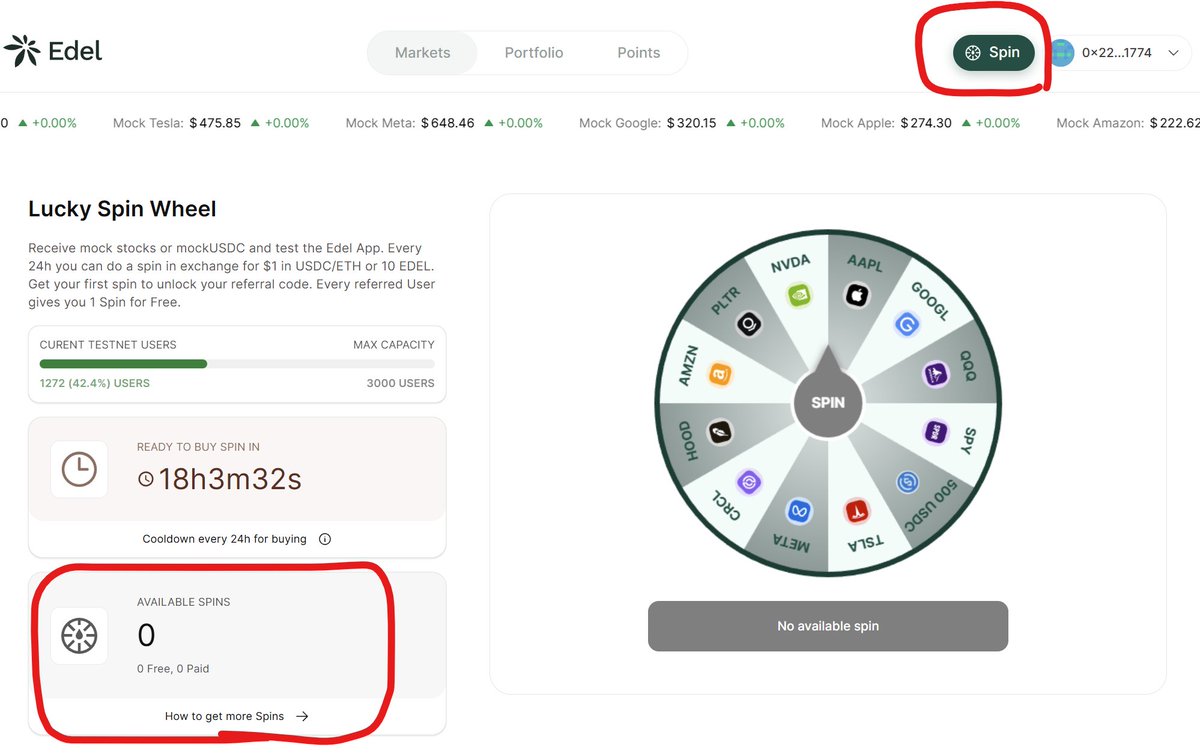Open the Points tab
Viewport: 1200px width, 753px height.
[x=639, y=53]
